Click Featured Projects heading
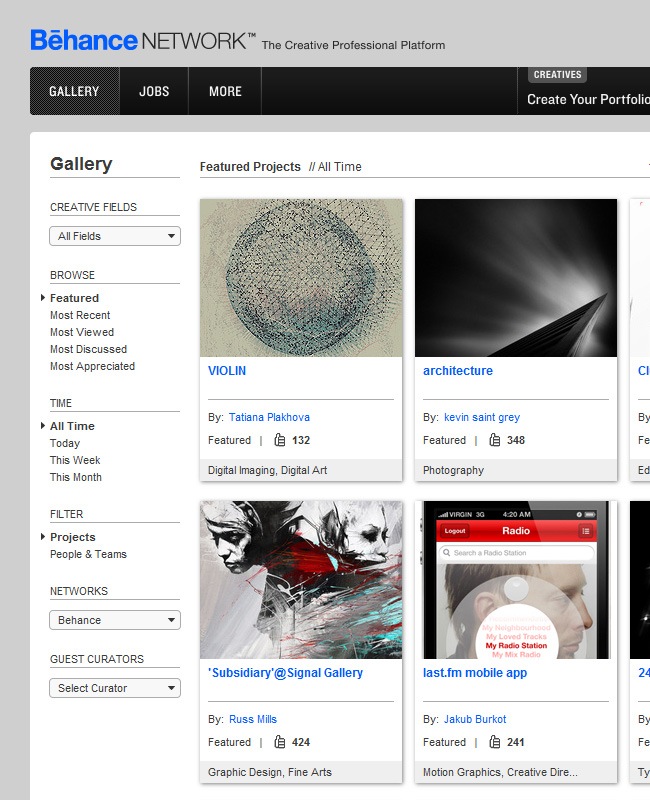 250,167
